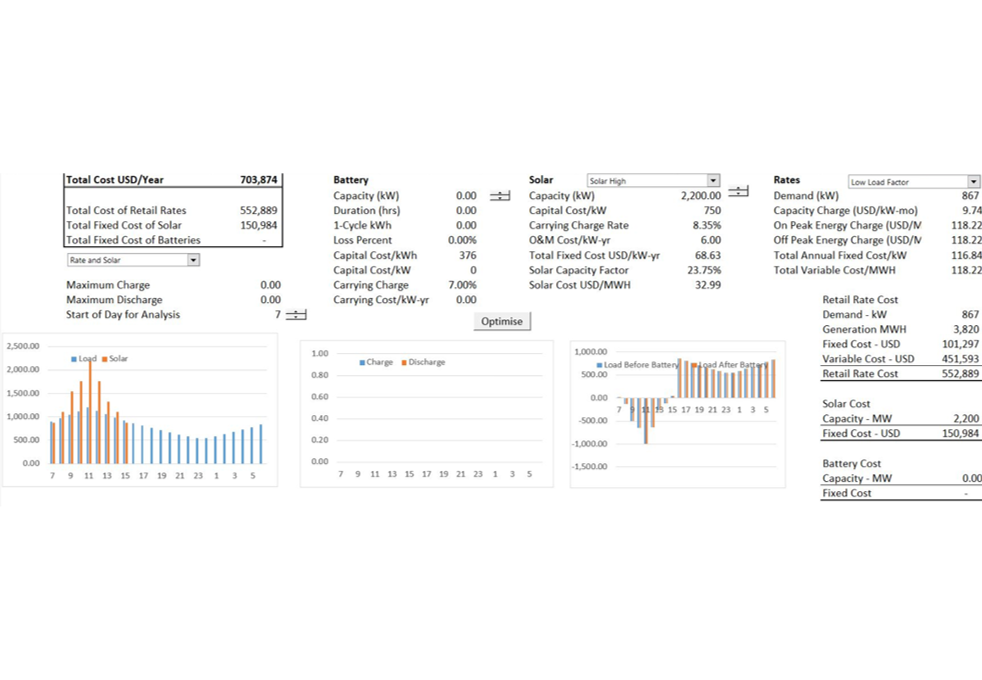Select Retail Rate Cost total 552,889
Viewport: 982px width, 680px height.
960,374
